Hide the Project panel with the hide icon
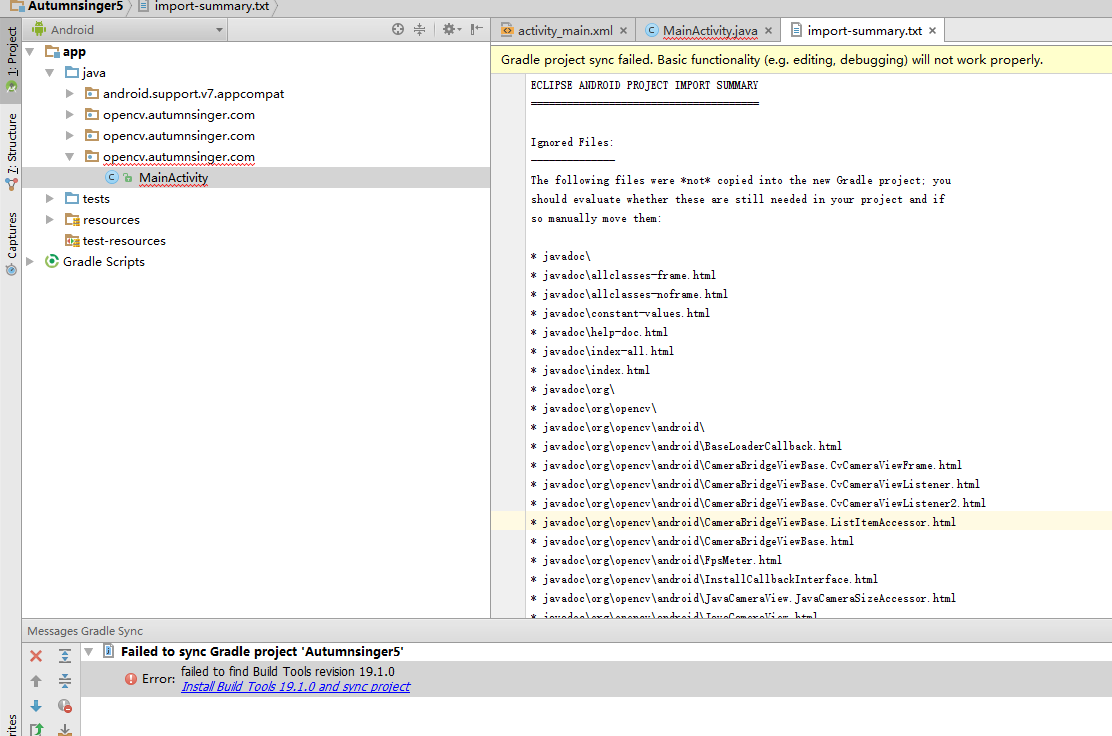Viewport: 1112px width, 736px height. pyautogui.click(x=477, y=30)
